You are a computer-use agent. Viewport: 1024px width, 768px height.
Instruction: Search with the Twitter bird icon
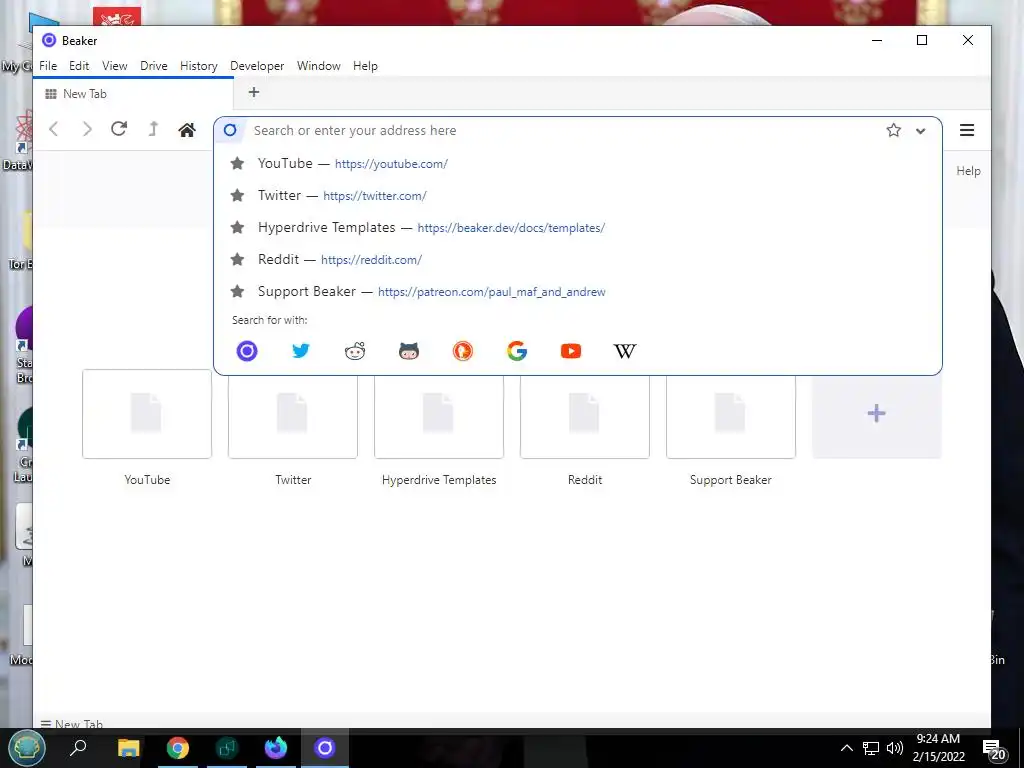(300, 351)
